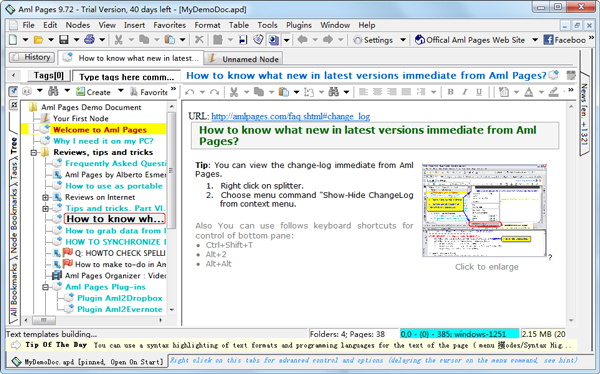Switch to the vertical Node Bookmarks tab
This screenshot has width=600, height=374.
tap(14, 221)
